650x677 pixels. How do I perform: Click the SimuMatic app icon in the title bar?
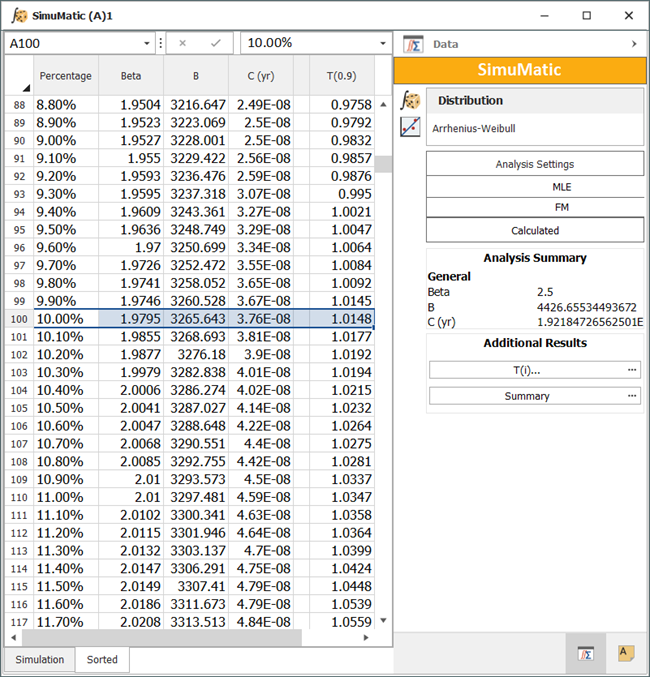click(x=19, y=16)
